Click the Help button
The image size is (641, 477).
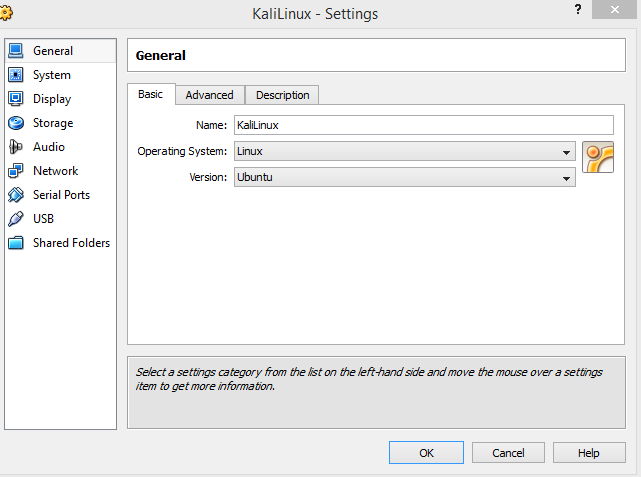(589, 453)
